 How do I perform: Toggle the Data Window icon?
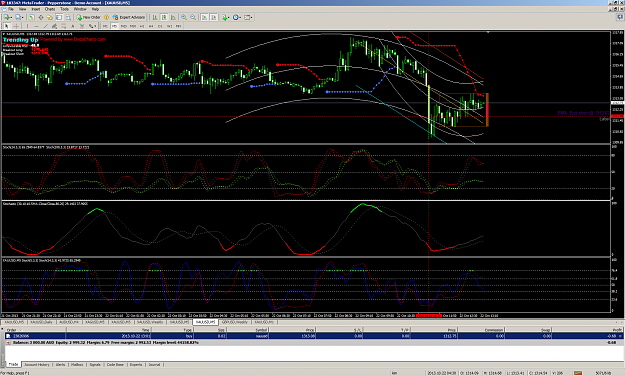tap(41, 17)
